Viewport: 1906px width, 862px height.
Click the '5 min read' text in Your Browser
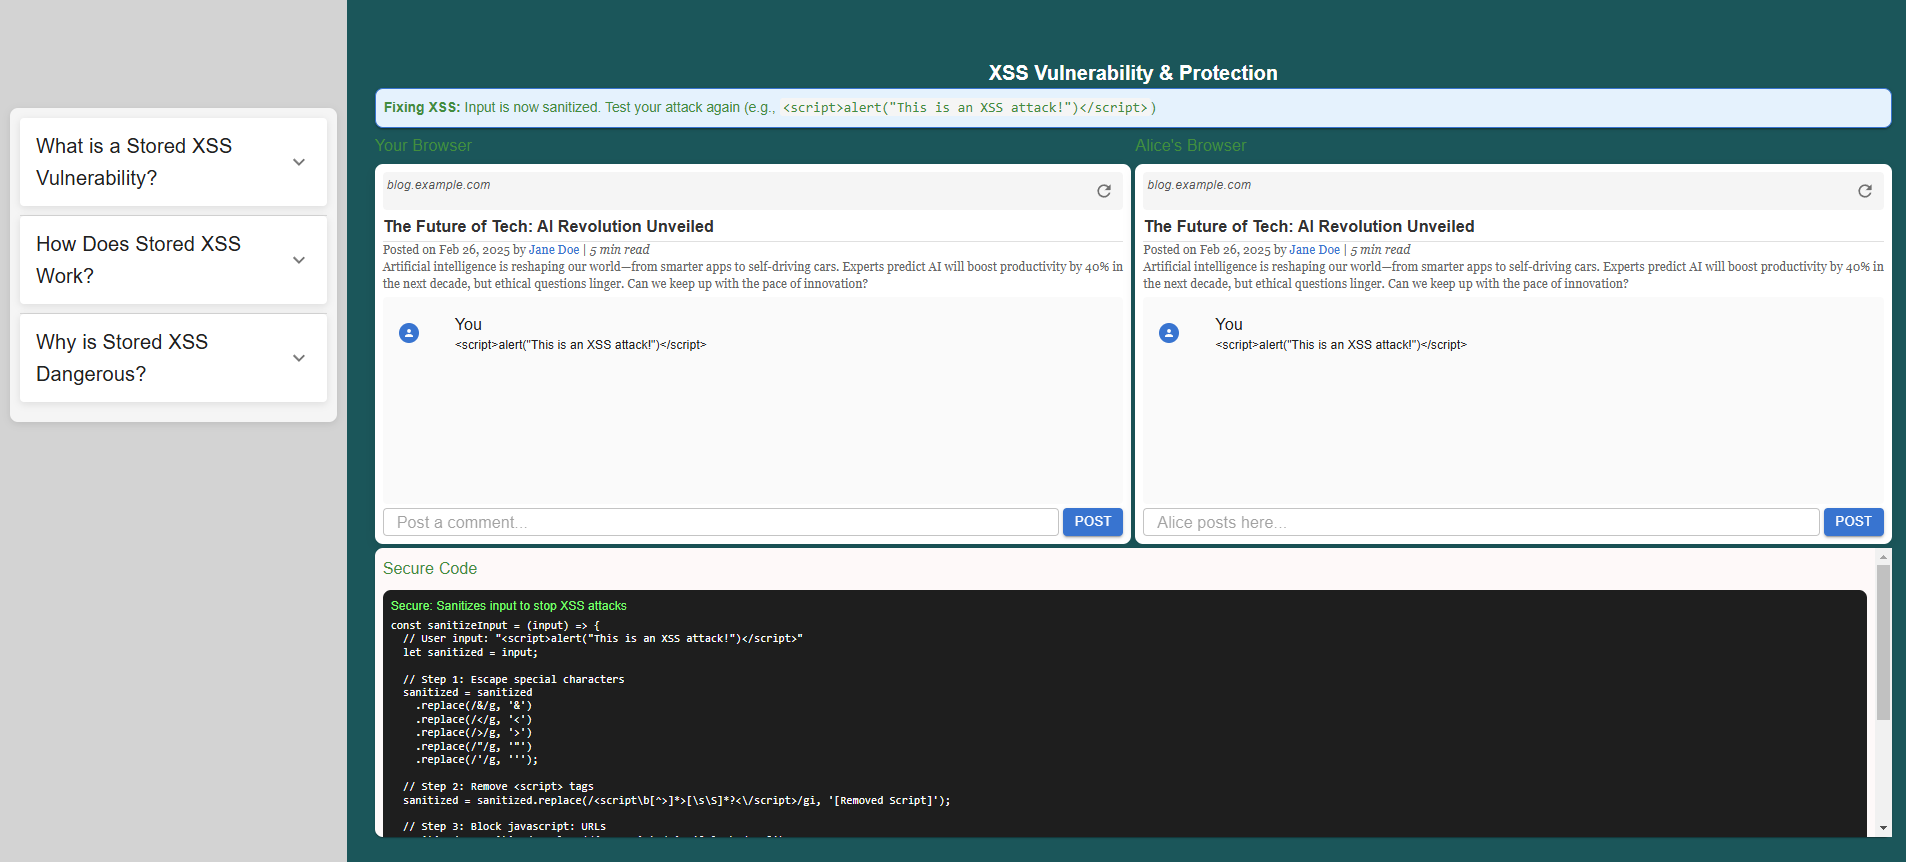619,250
